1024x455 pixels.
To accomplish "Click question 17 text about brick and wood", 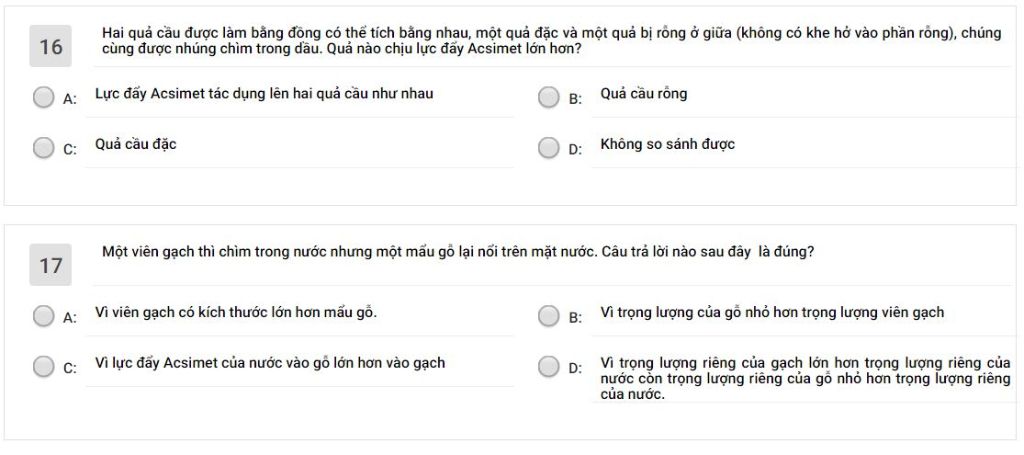I will 458,253.
